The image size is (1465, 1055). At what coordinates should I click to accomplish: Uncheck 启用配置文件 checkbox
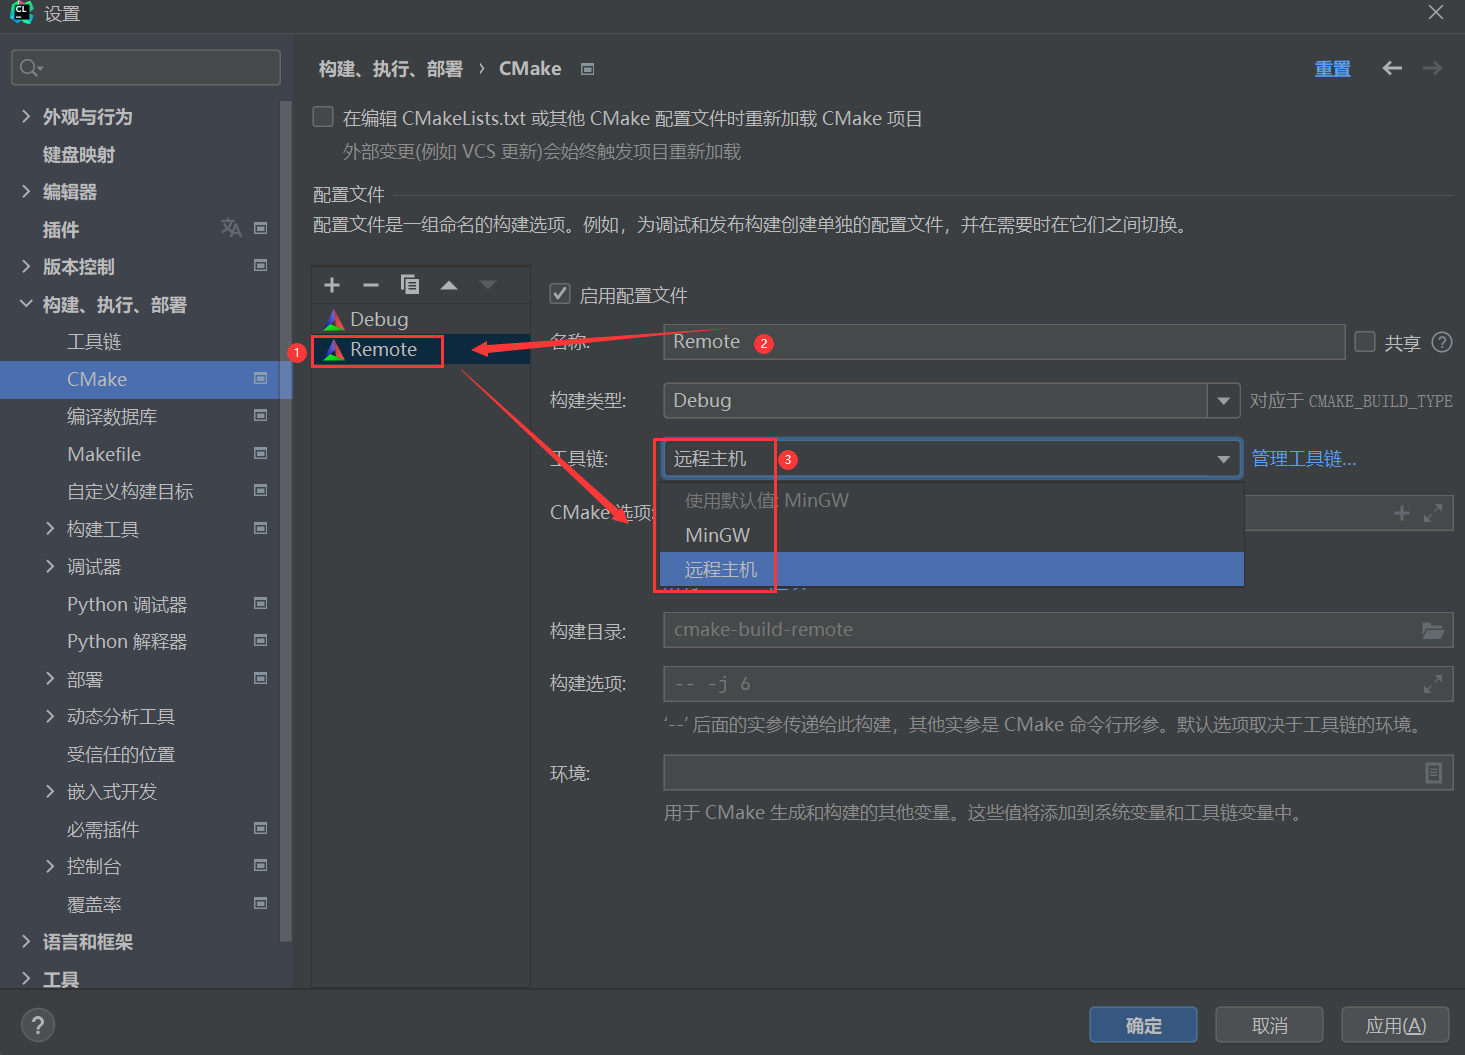click(x=560, y=294)
